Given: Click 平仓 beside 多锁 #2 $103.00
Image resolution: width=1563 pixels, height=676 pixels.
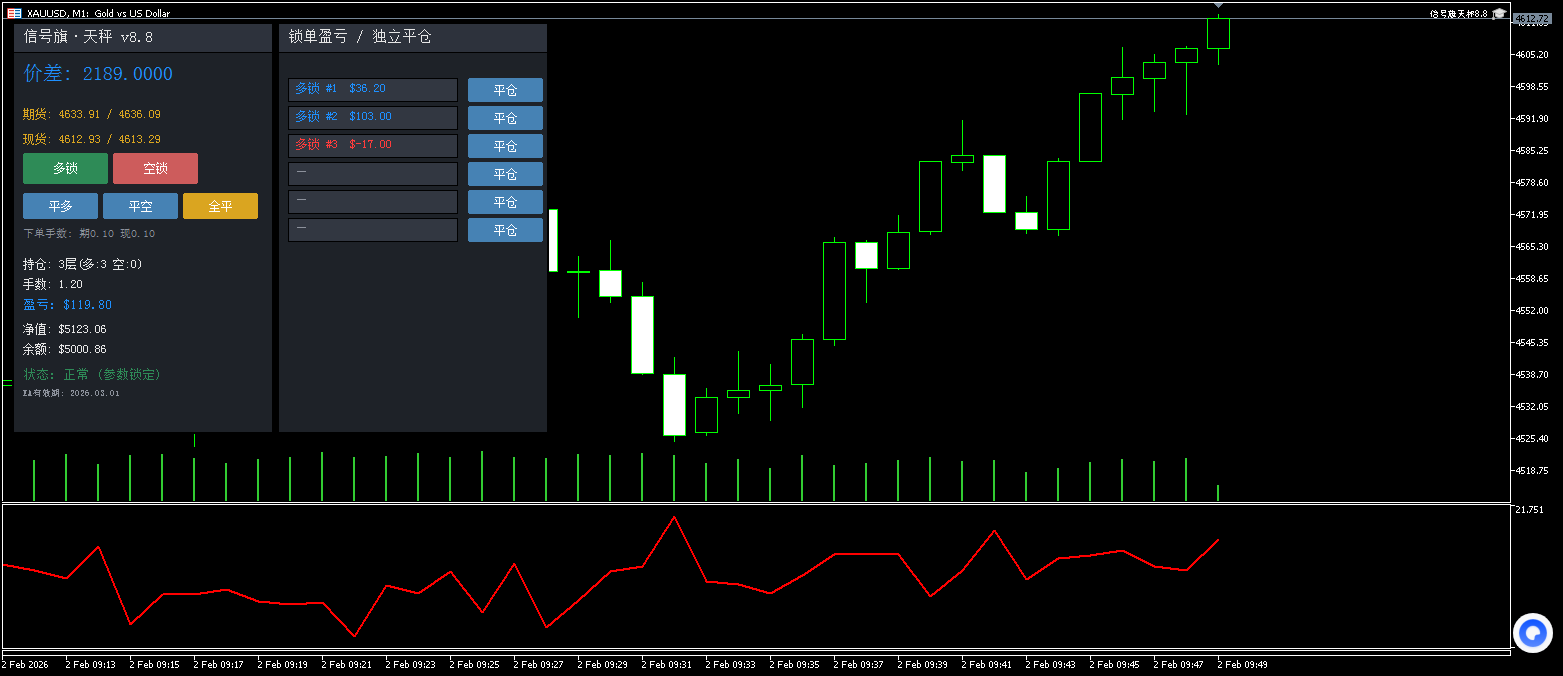Looking at the screenshot, I should click(x=505, y=118).
